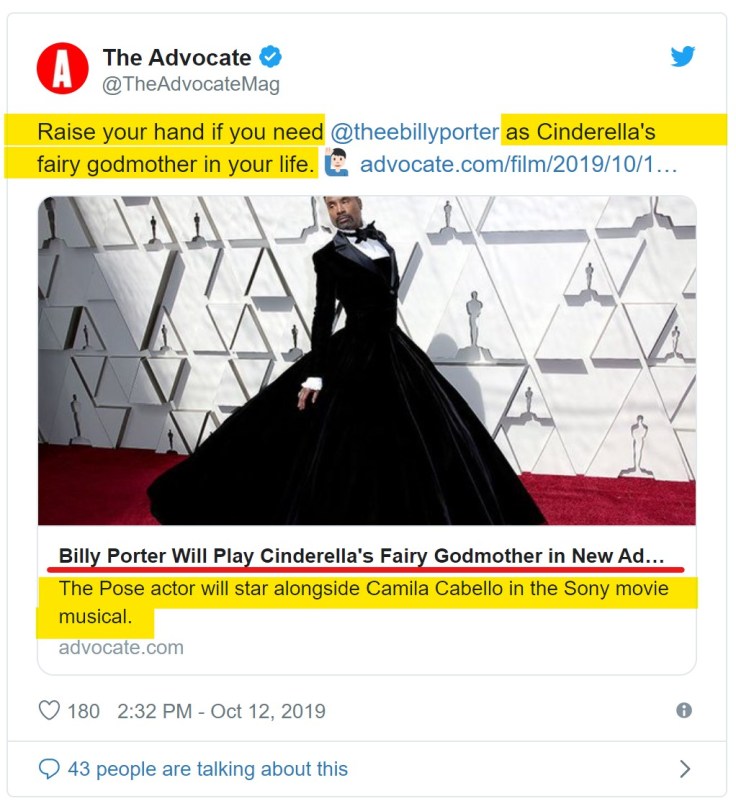This screenshot has width=736, height=806.
Task: Open the Twitter bird logo
Action: 683,56
